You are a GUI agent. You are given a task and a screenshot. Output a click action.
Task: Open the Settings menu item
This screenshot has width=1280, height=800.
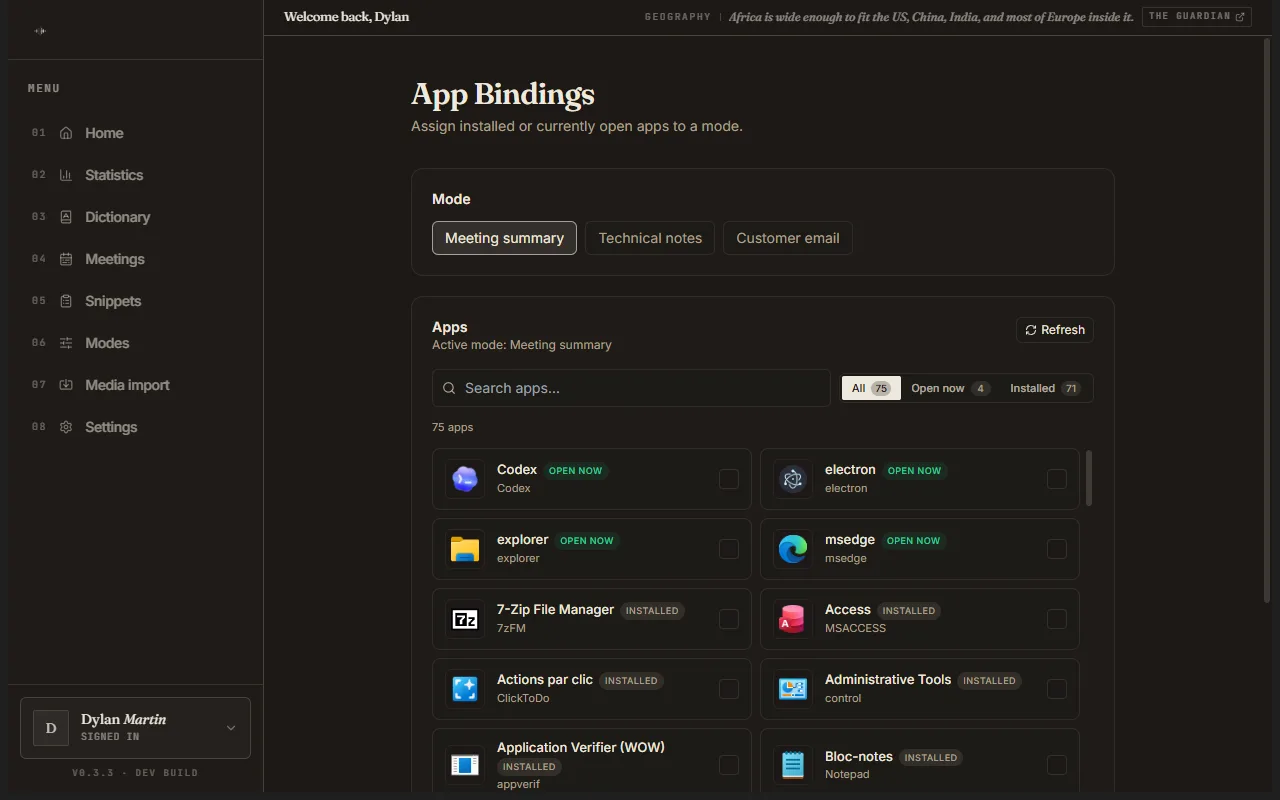click(135, 427)
